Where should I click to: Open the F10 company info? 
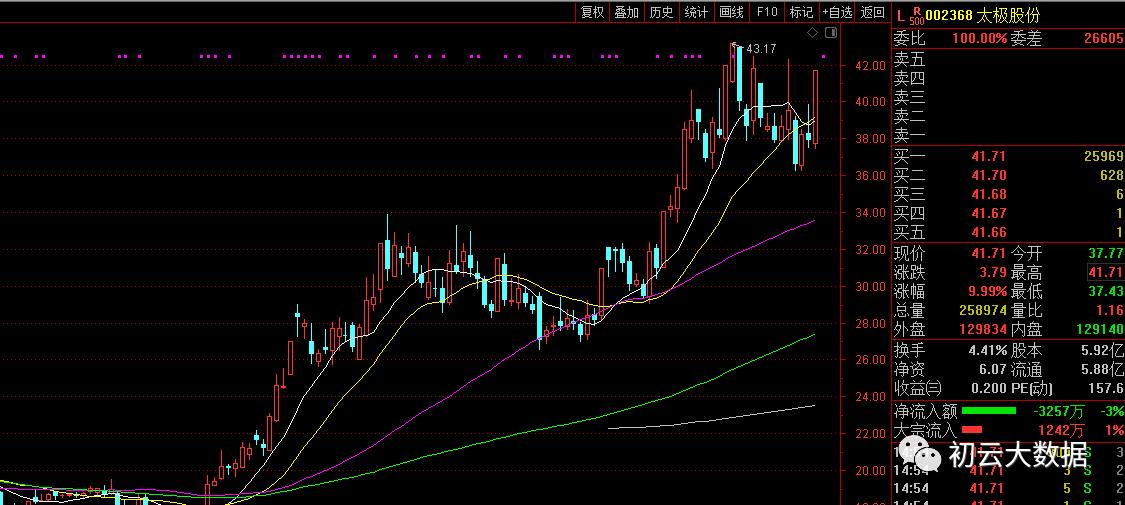point(767,11)
